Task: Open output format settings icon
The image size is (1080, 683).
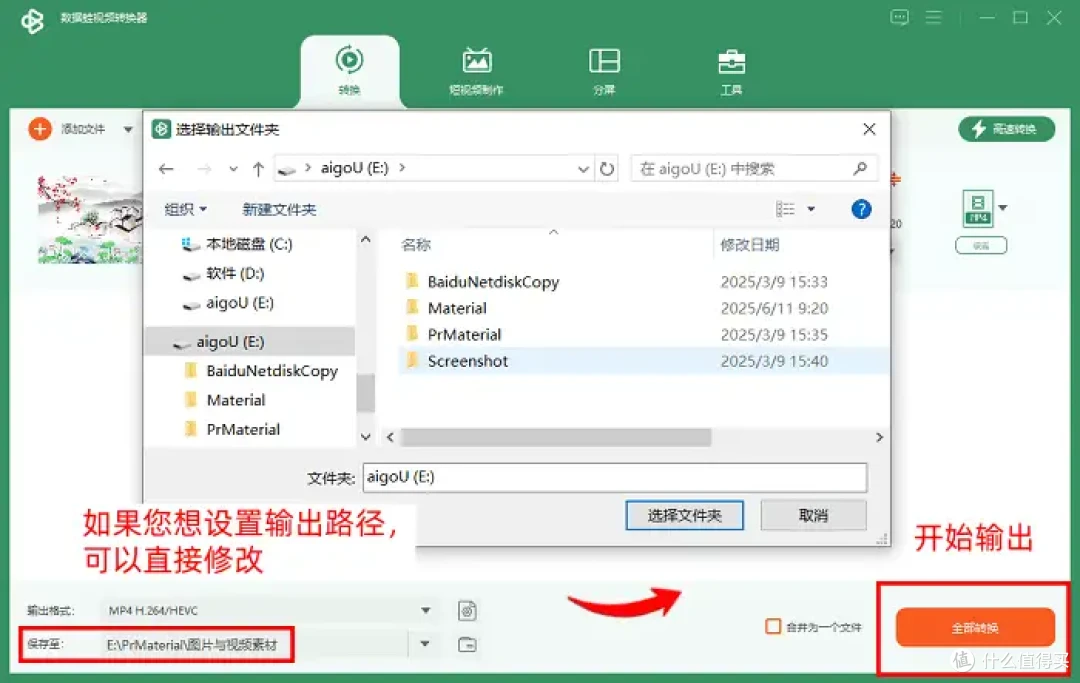Action: tap(467, 610)
